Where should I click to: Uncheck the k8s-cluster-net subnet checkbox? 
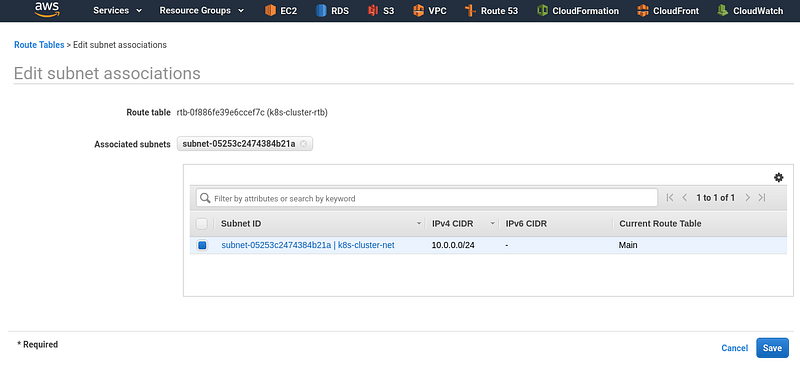click(202, 246)
